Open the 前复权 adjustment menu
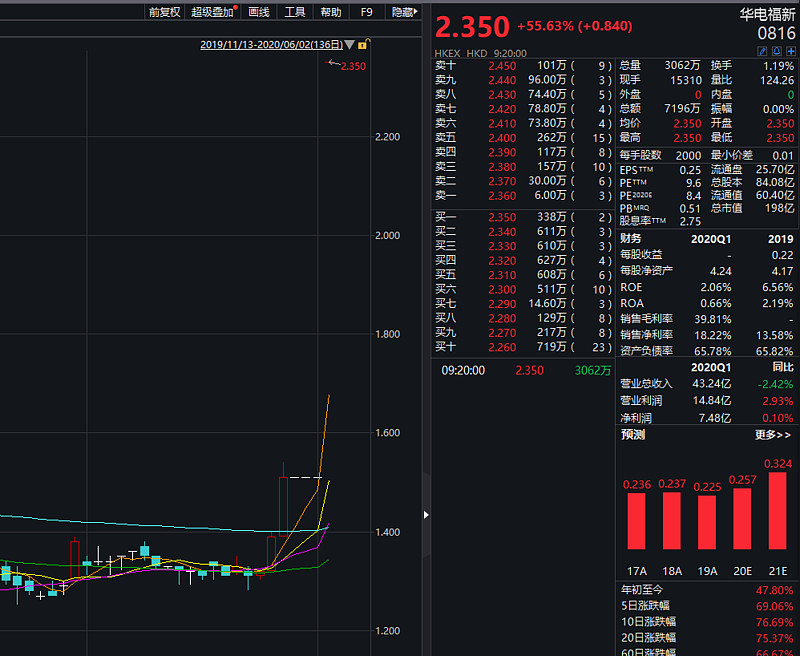This screenshot has width=800, height=656. [x=164, y=12]
